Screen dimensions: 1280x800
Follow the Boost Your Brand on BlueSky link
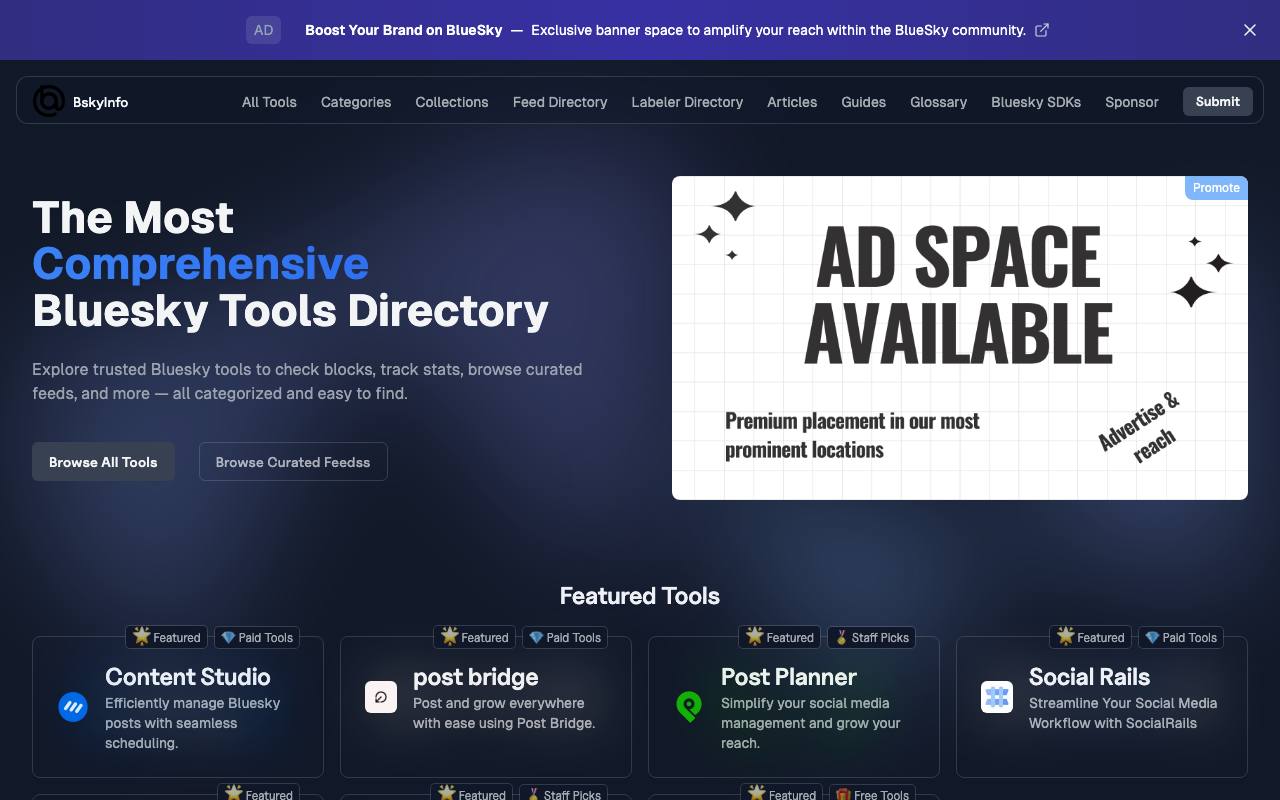coord(404,30)
